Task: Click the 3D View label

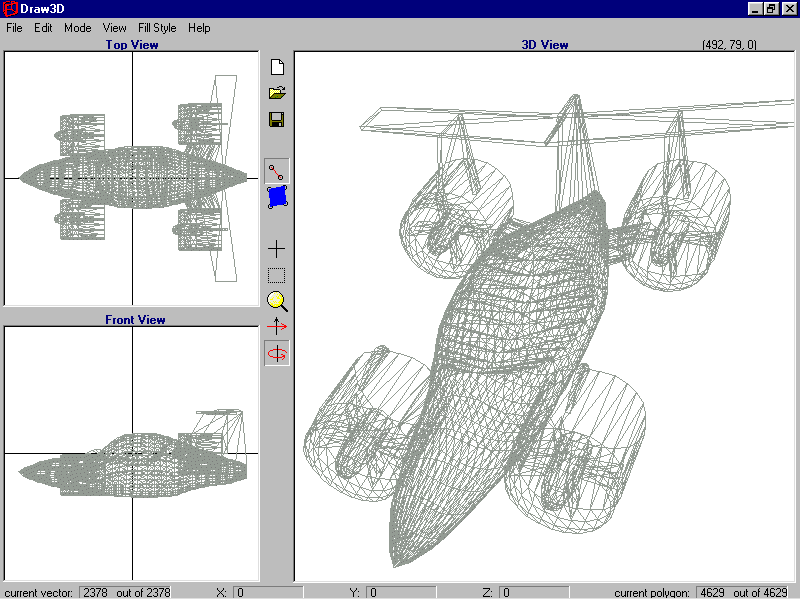Action: 545,45
